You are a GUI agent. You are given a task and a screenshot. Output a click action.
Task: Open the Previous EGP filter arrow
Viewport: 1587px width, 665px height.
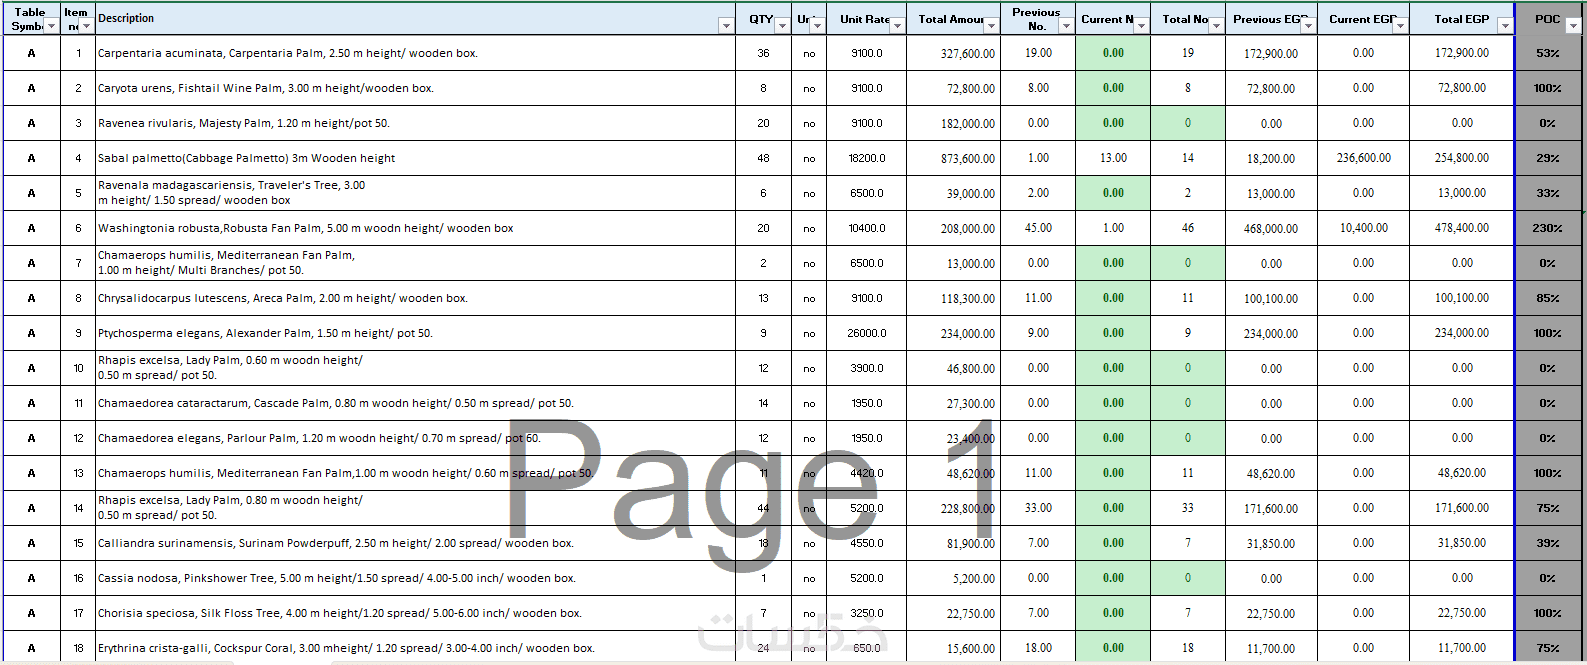coord(1308,26)
